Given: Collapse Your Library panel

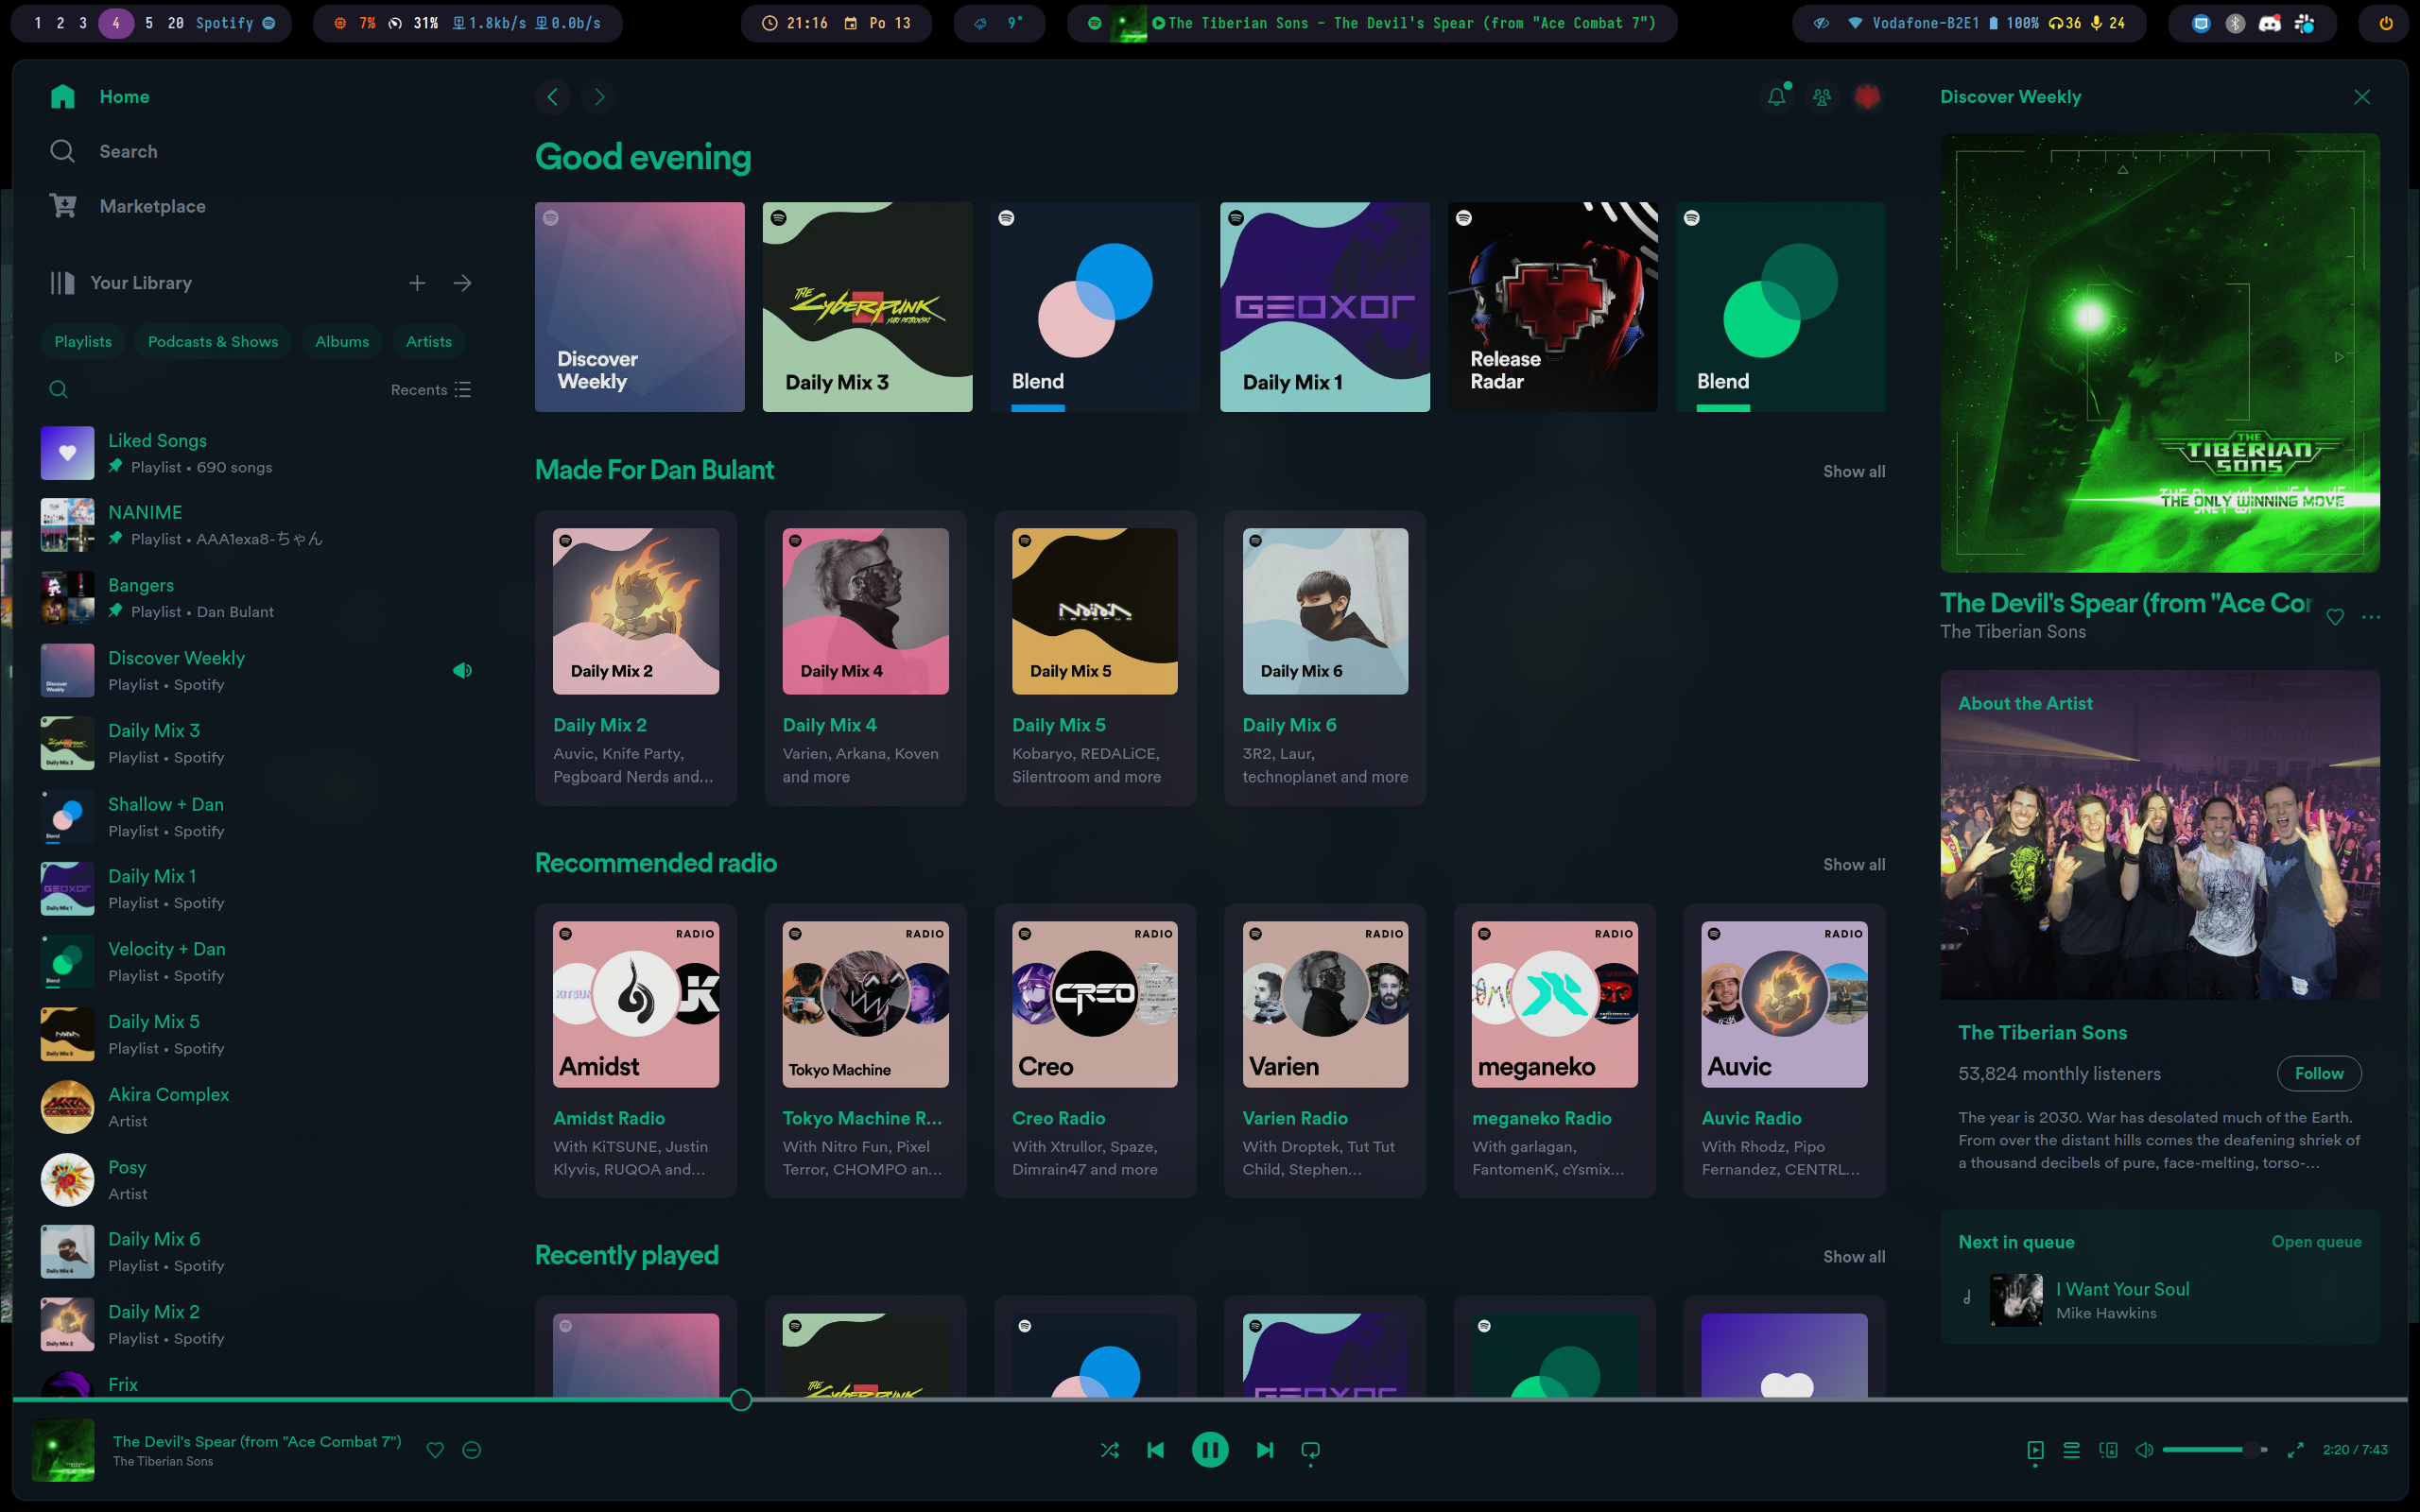Looking at the screenshot, I should 120,283.
